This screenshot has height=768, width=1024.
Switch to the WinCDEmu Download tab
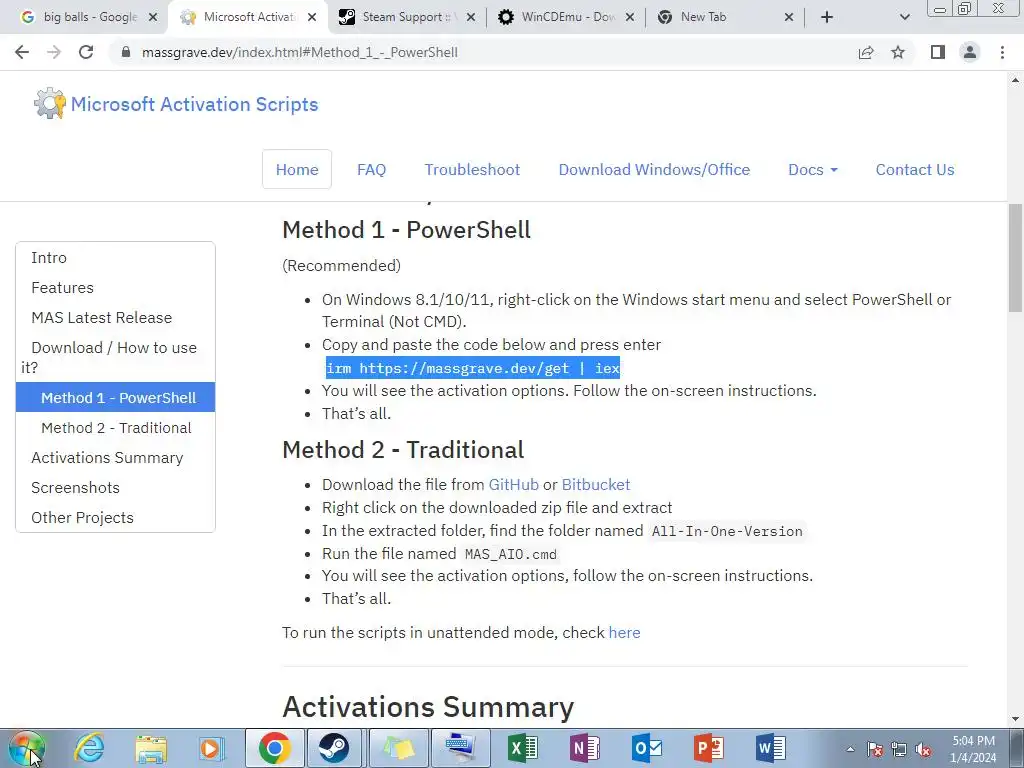coord(565,17)
